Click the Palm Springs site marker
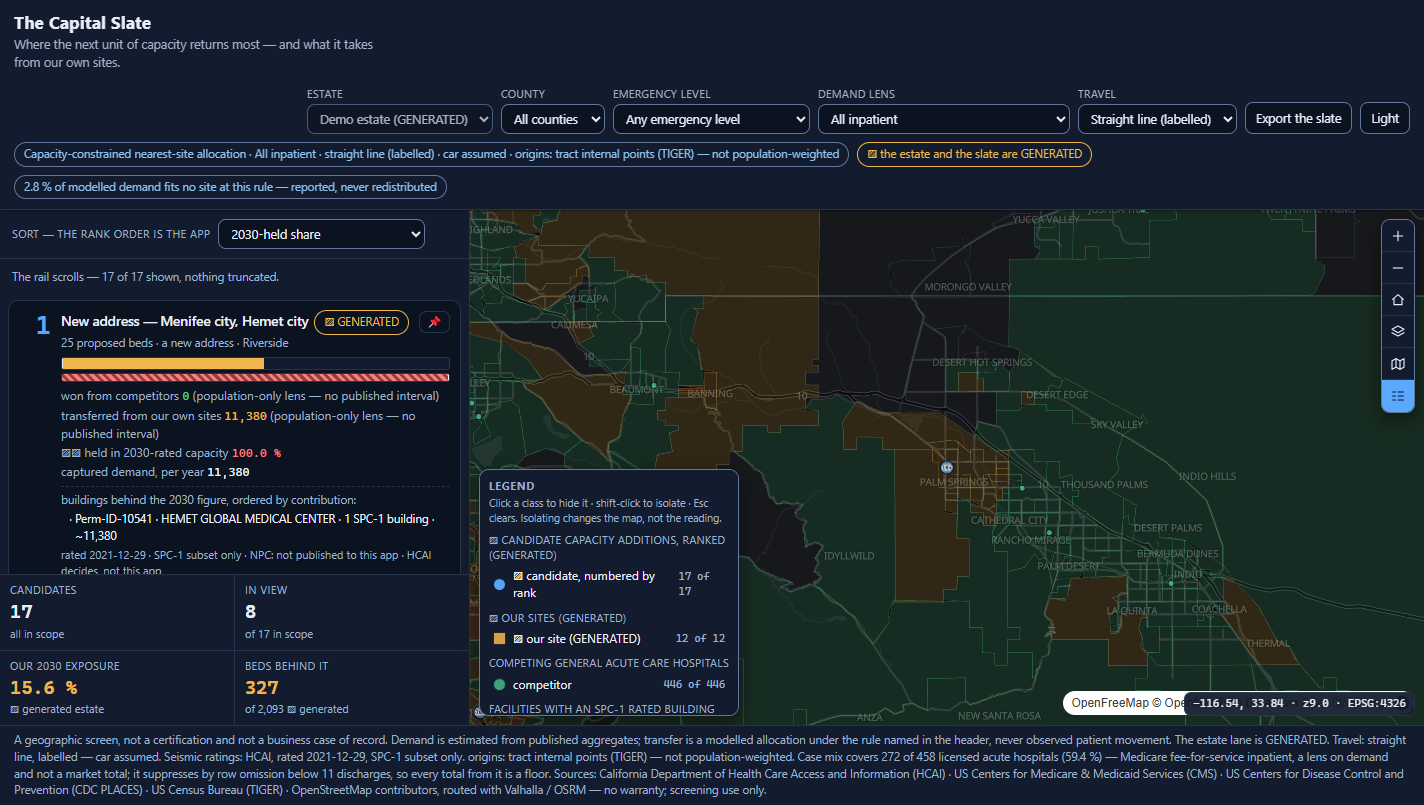This screenshot has height=805, width=1424. coord(946,467)
